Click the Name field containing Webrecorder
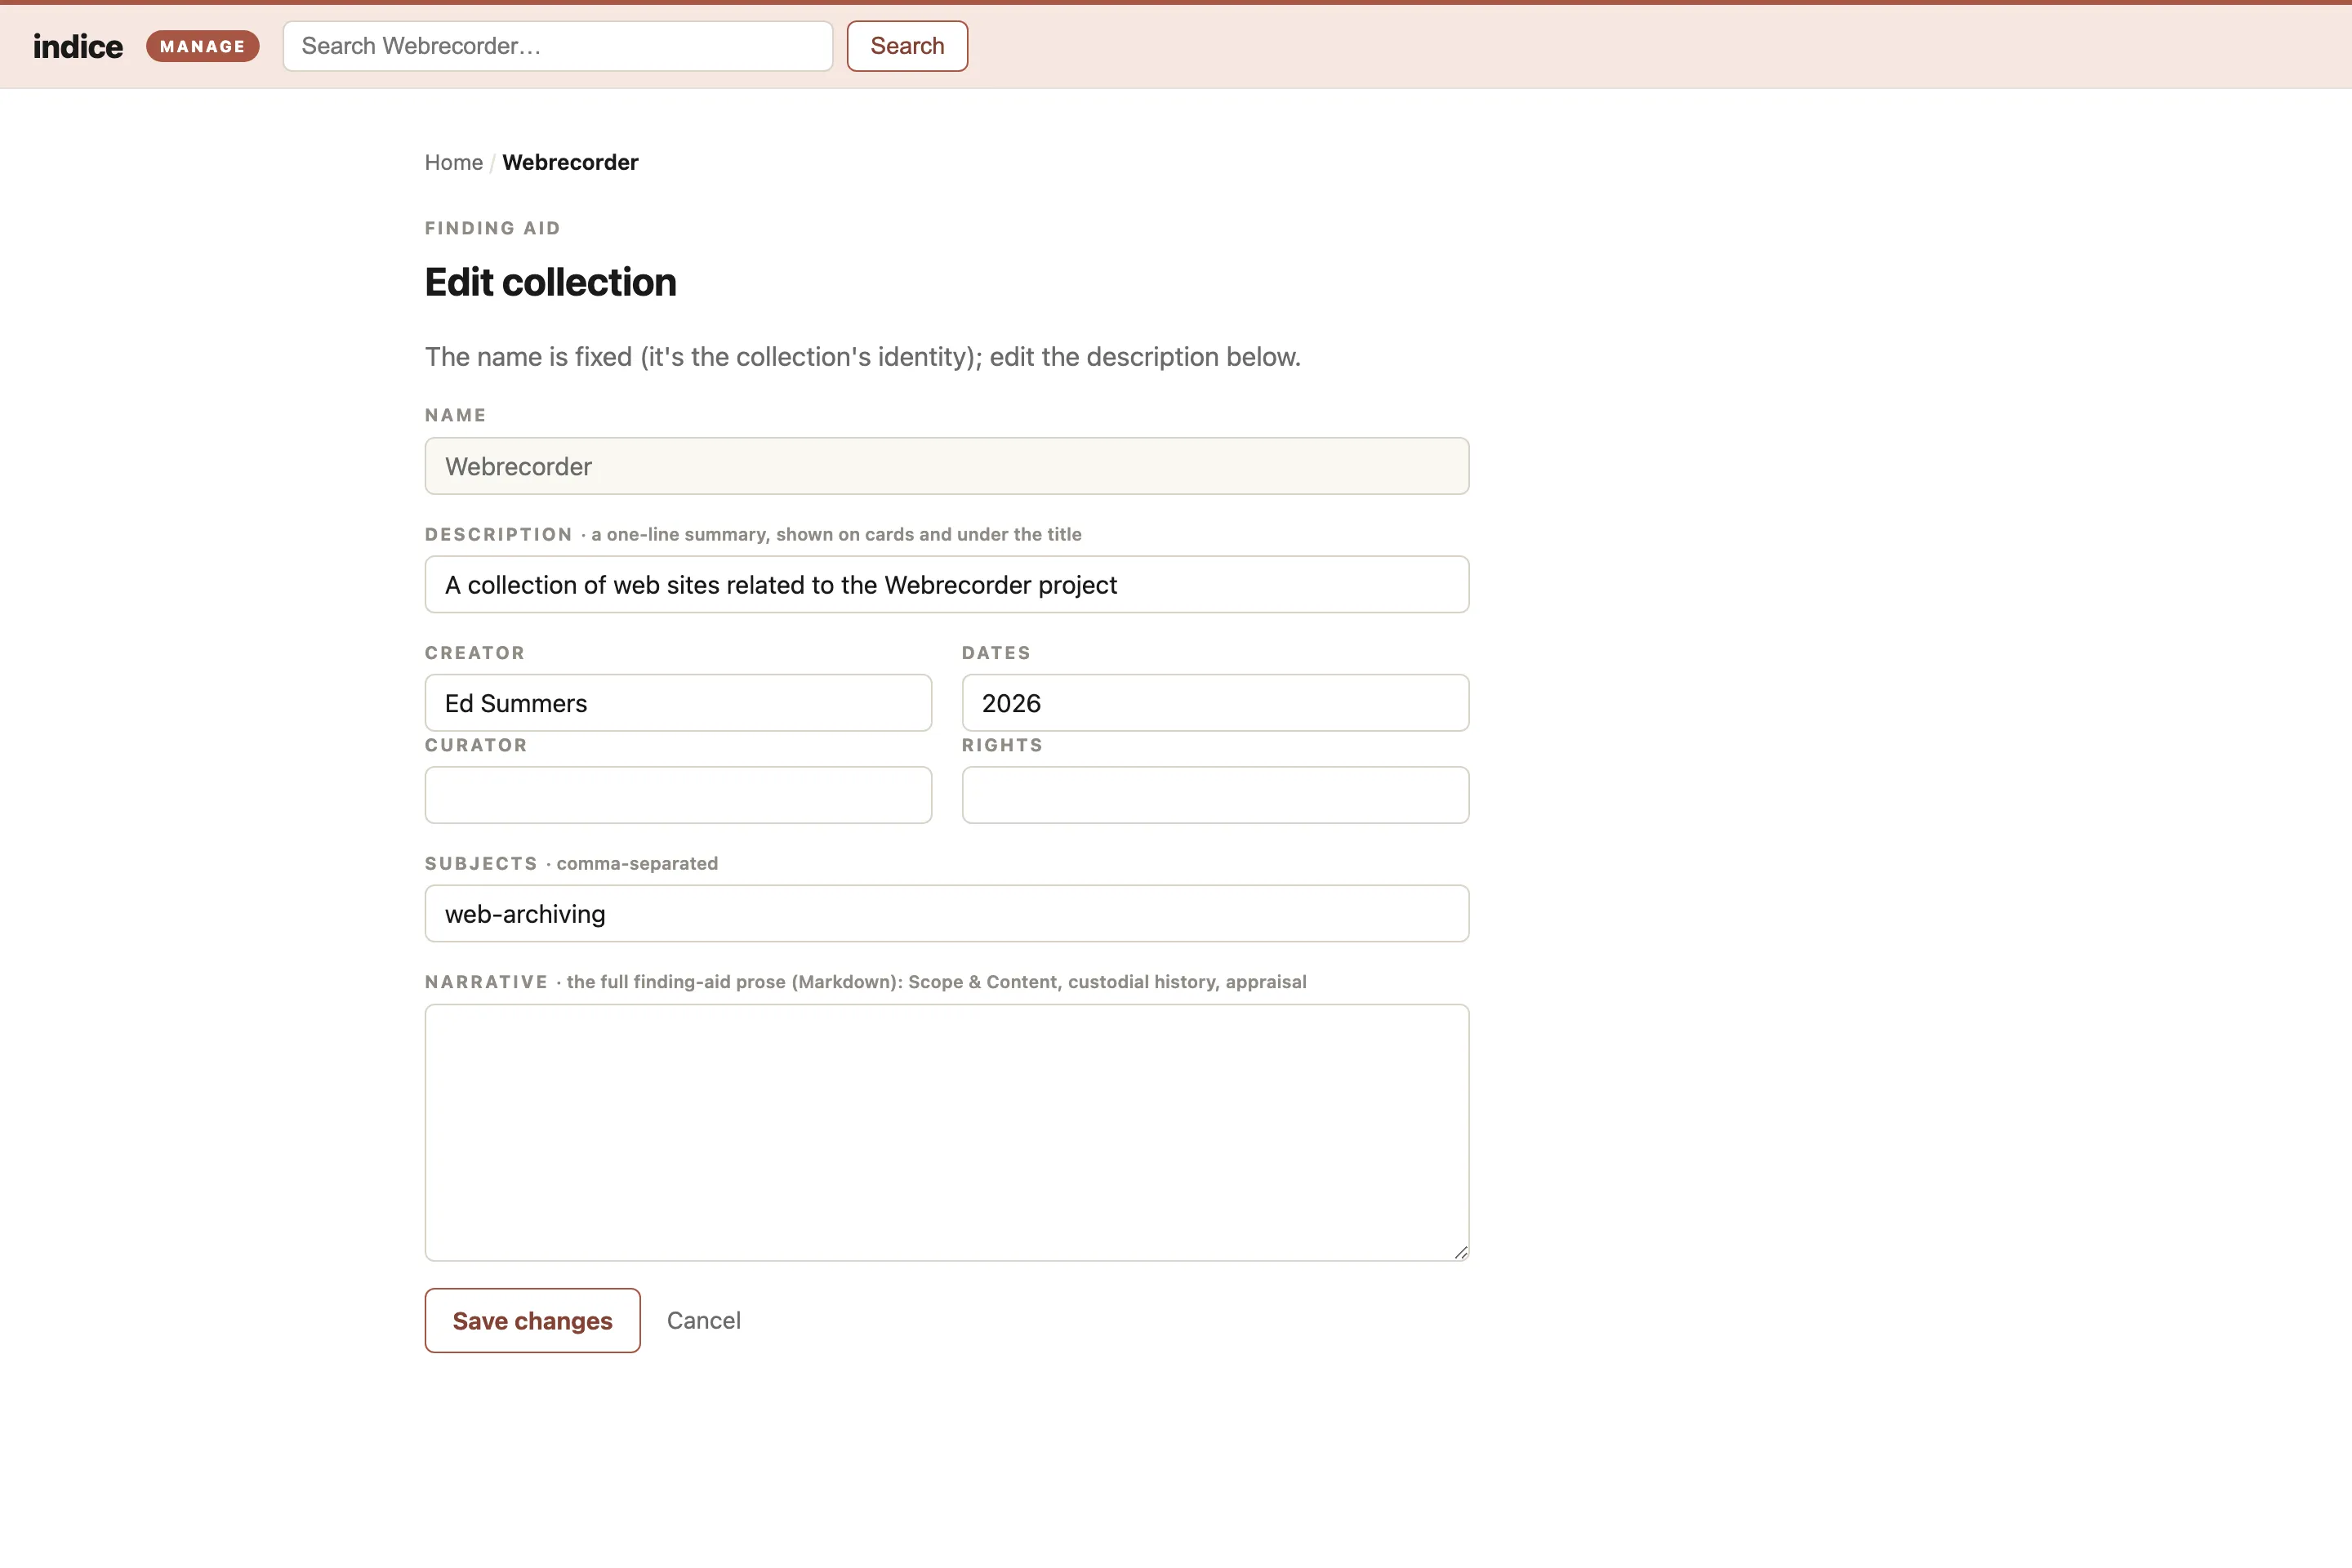Viewport: 2352px width, 1568px height. click(947, 466)
